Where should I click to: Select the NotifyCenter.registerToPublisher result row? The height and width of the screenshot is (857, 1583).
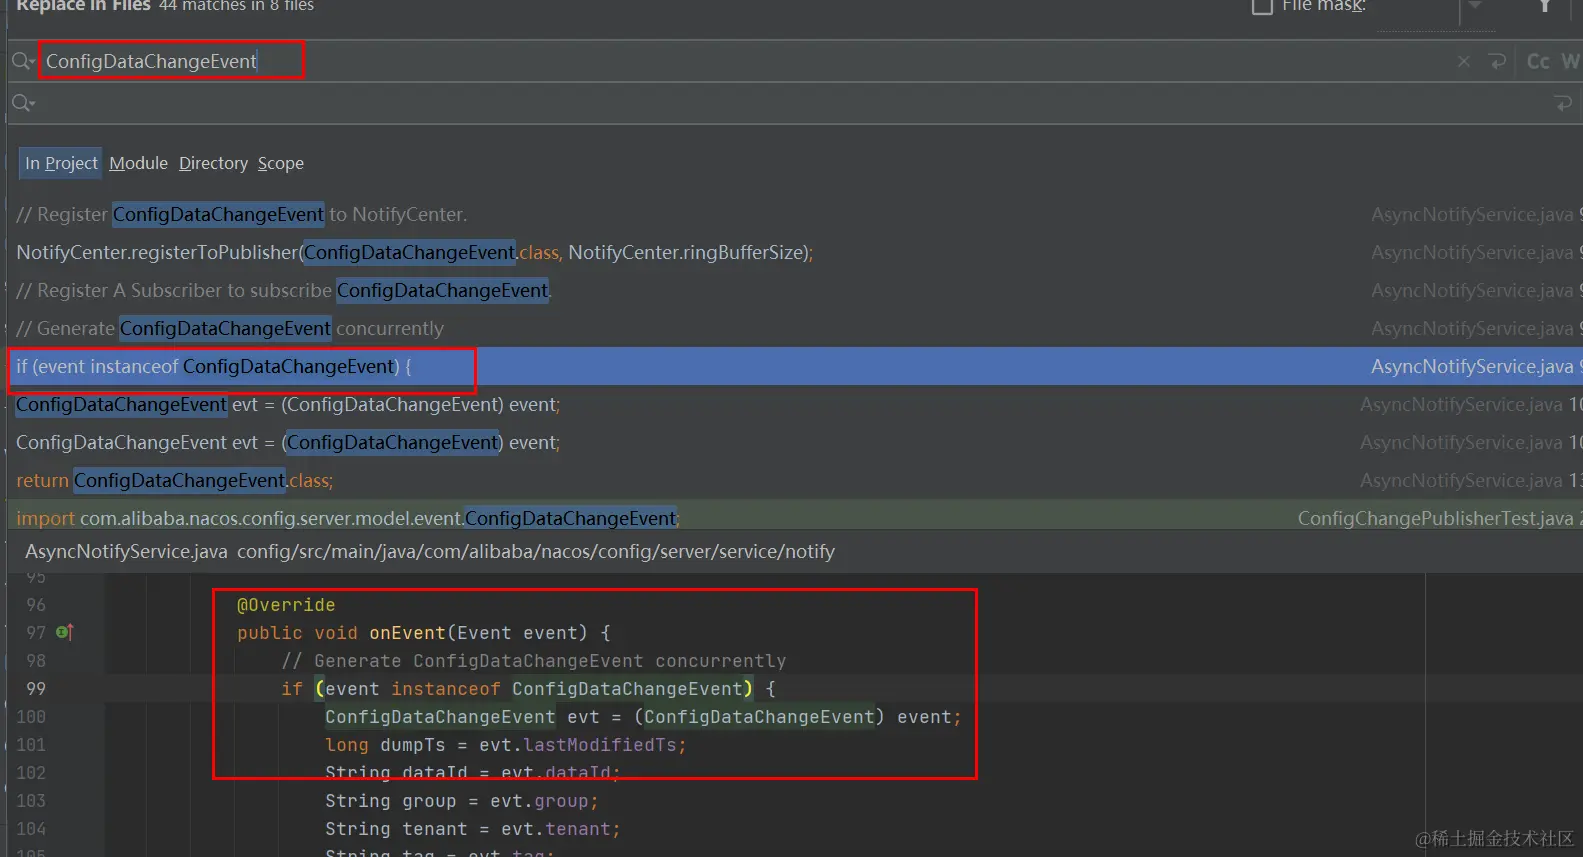(x=795, y=252)
